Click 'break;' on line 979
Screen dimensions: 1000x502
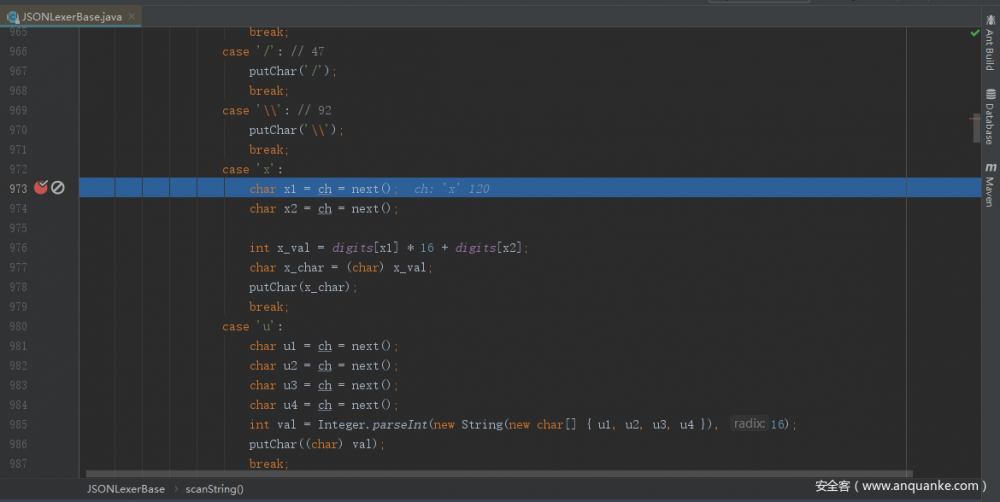[269, 307]
